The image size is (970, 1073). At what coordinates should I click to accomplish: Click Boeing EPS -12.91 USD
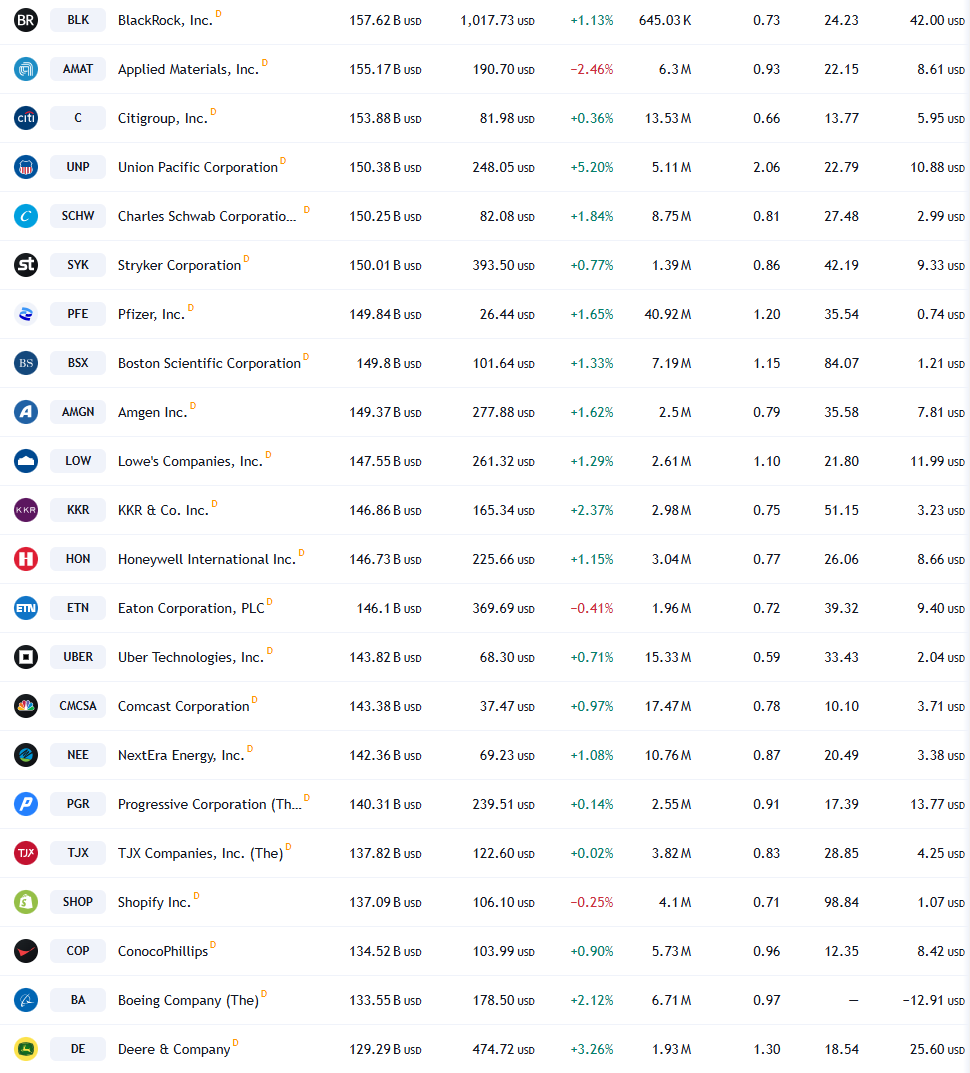point(934,1000)
